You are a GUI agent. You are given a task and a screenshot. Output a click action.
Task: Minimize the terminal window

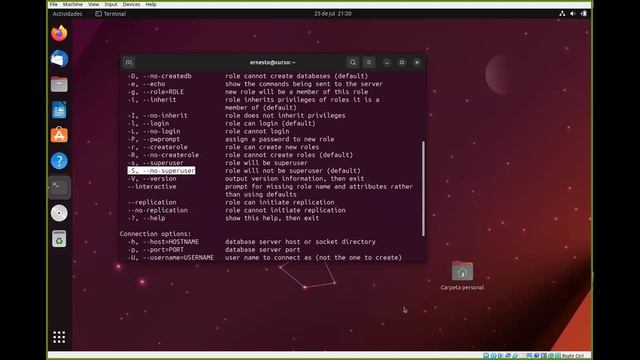pyautogui.click(x=387, y=62)
